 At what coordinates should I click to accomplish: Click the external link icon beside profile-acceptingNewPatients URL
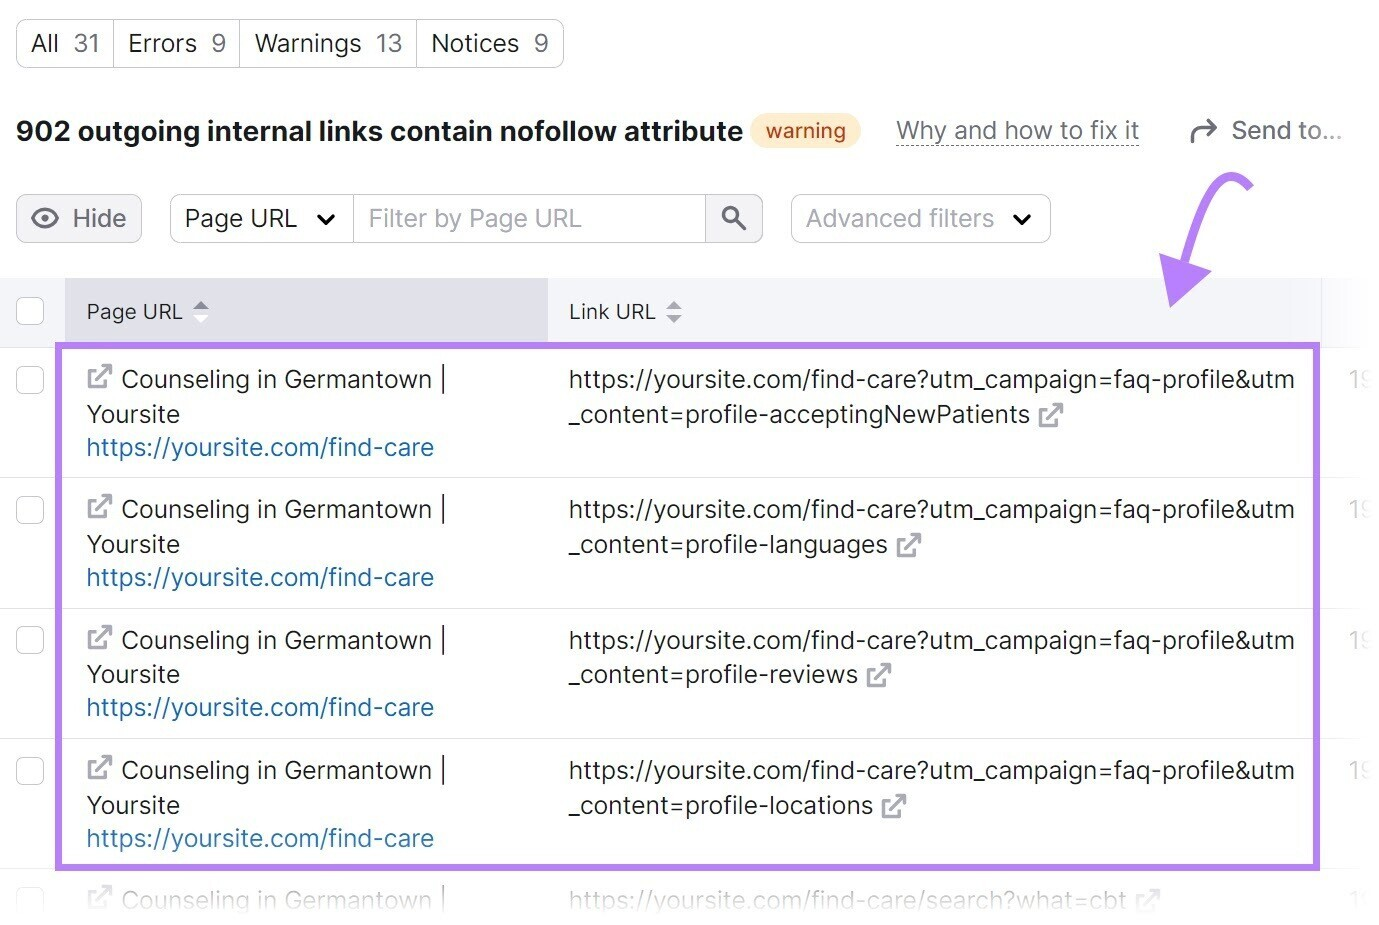point(1051,415)
